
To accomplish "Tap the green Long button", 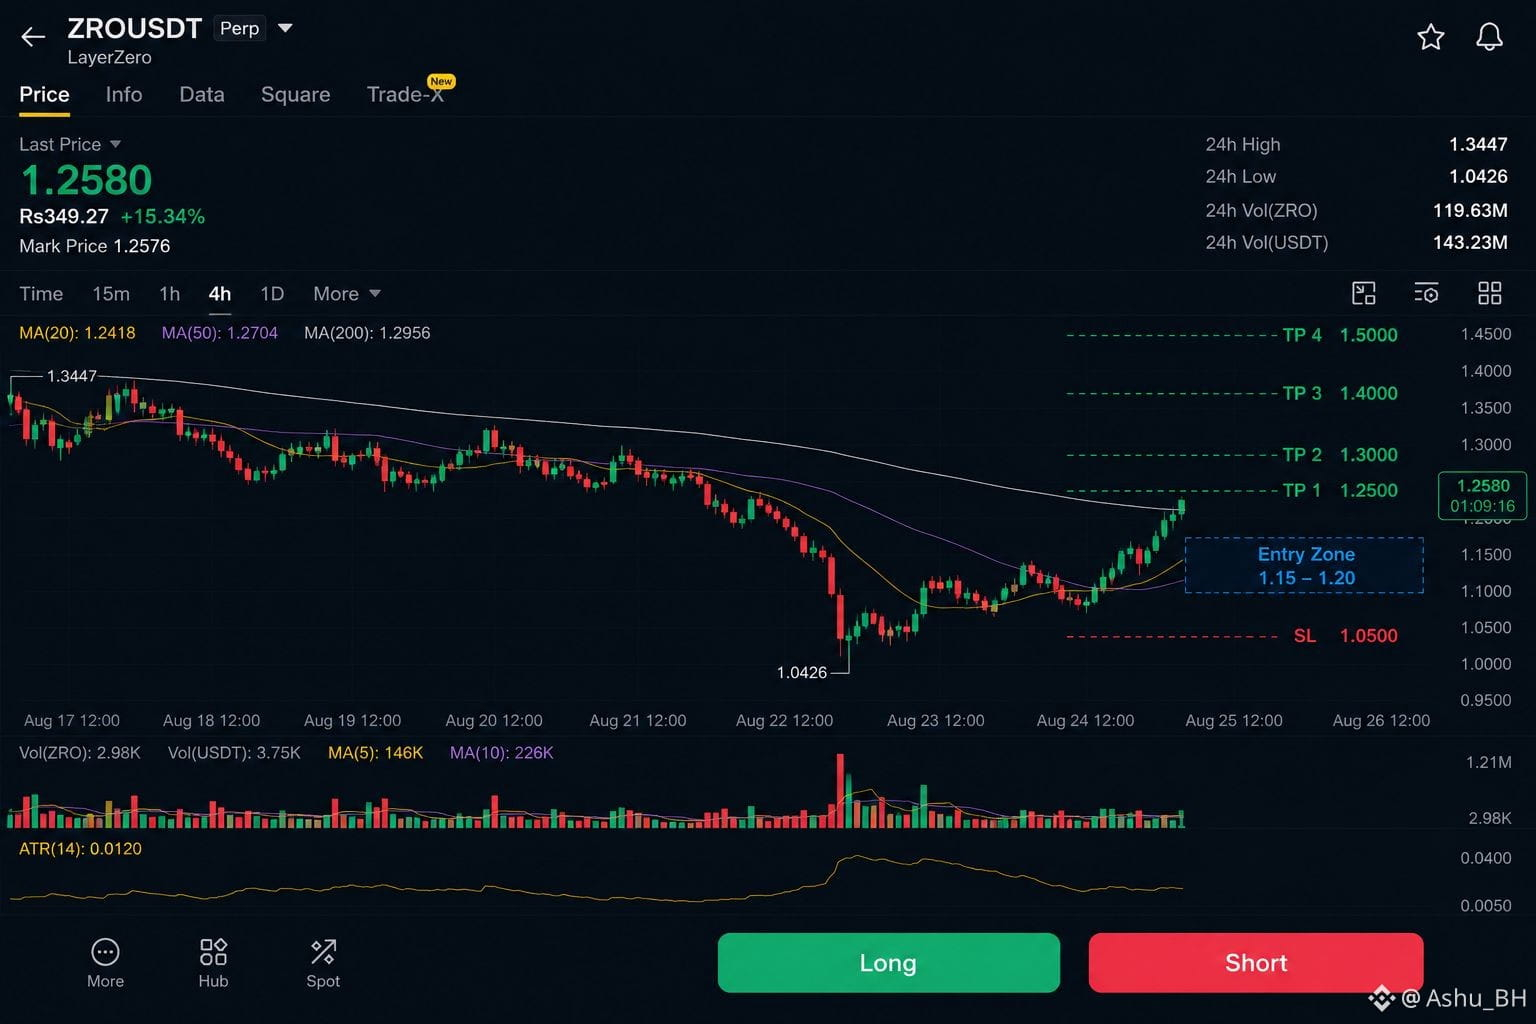I will (888, 963).
